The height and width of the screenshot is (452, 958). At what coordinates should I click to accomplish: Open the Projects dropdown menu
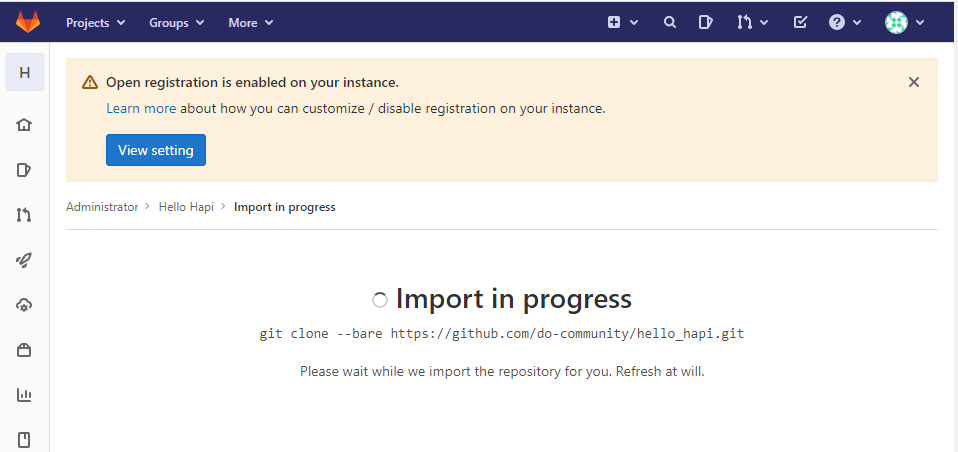[95, 23]
